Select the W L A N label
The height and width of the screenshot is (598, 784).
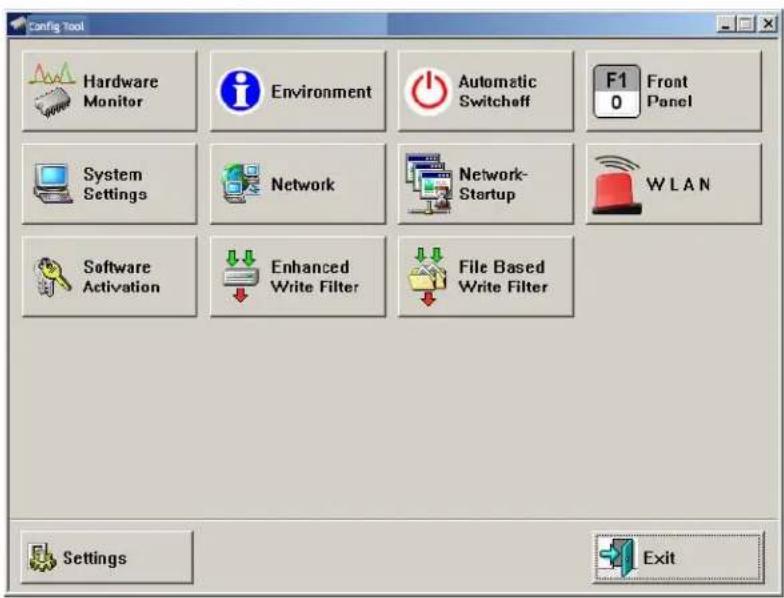678,184
